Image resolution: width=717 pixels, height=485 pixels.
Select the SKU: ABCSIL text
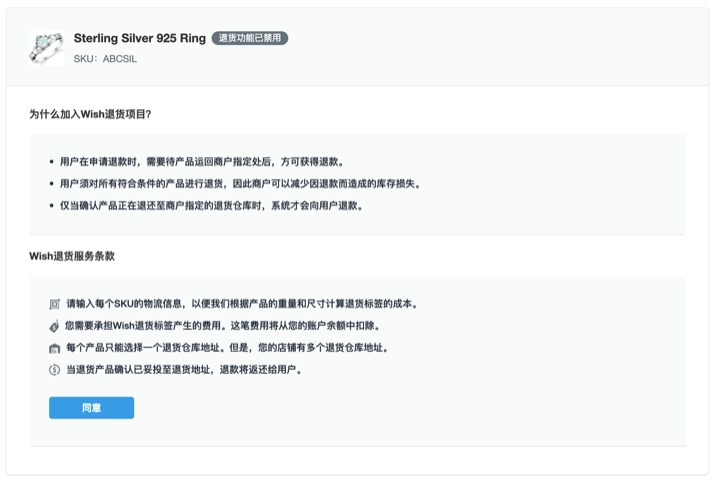[105, 59]
